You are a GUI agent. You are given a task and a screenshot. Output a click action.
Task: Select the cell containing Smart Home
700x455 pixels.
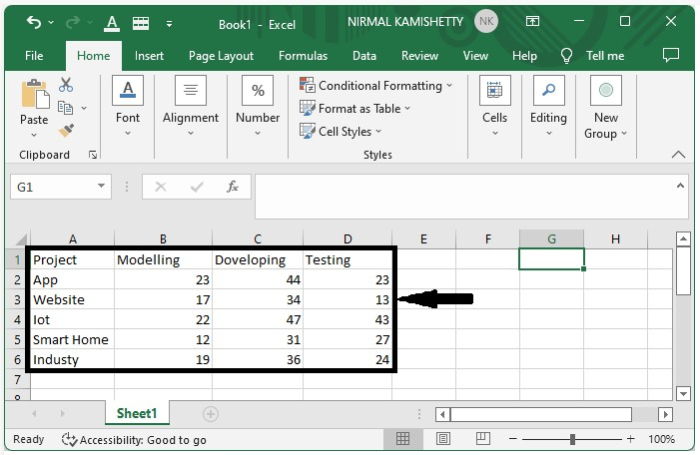pos(72,340)
